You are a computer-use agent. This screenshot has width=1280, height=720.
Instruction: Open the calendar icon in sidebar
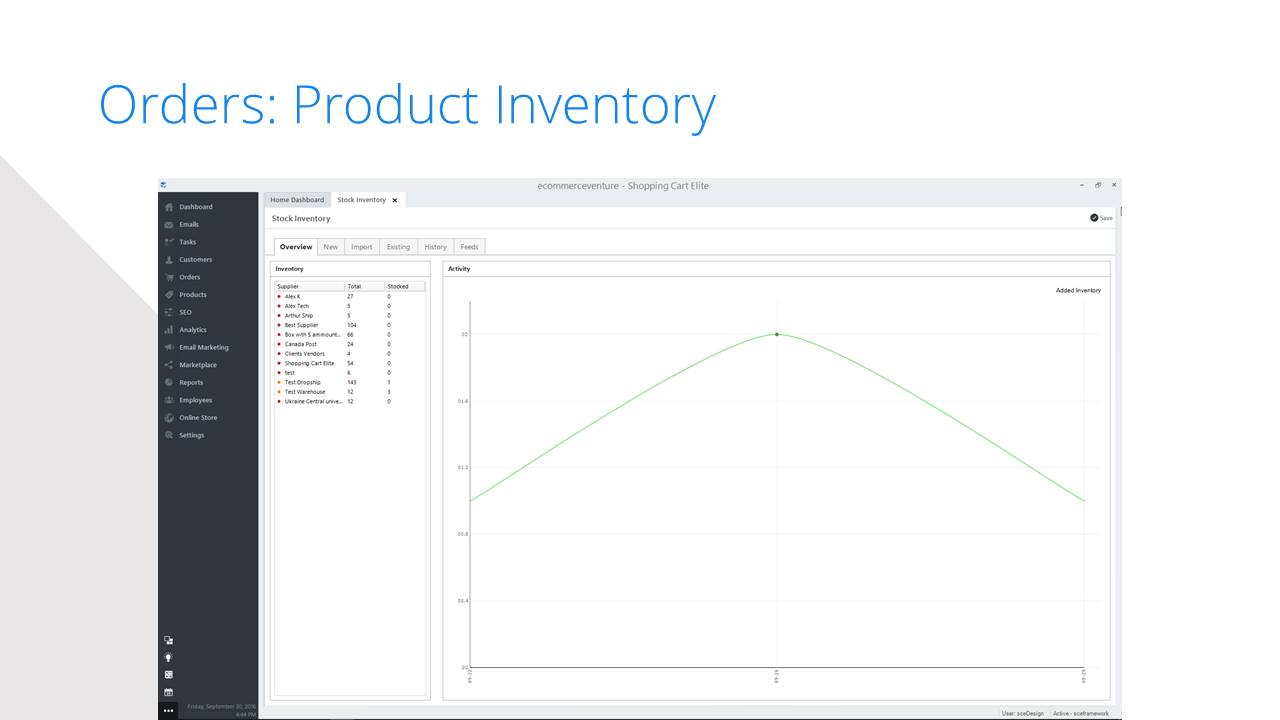tap(168, 692)
